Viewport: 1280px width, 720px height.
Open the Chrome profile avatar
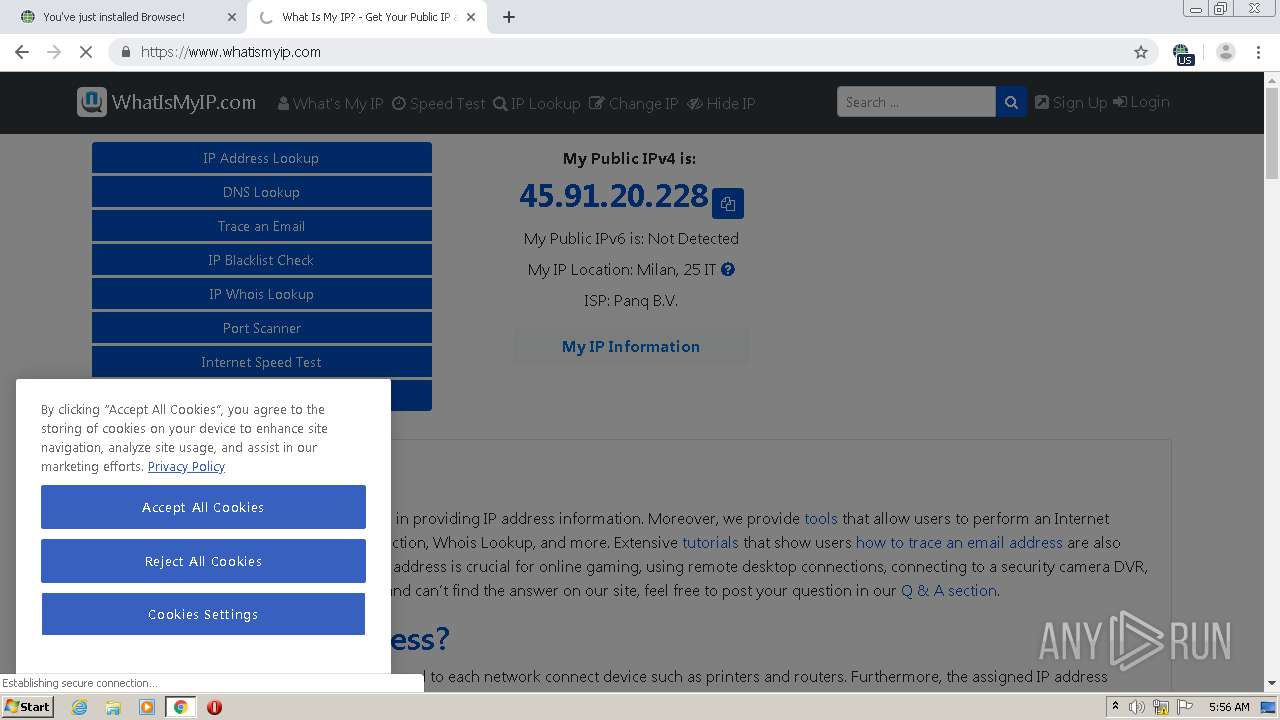click(1226, 52)
